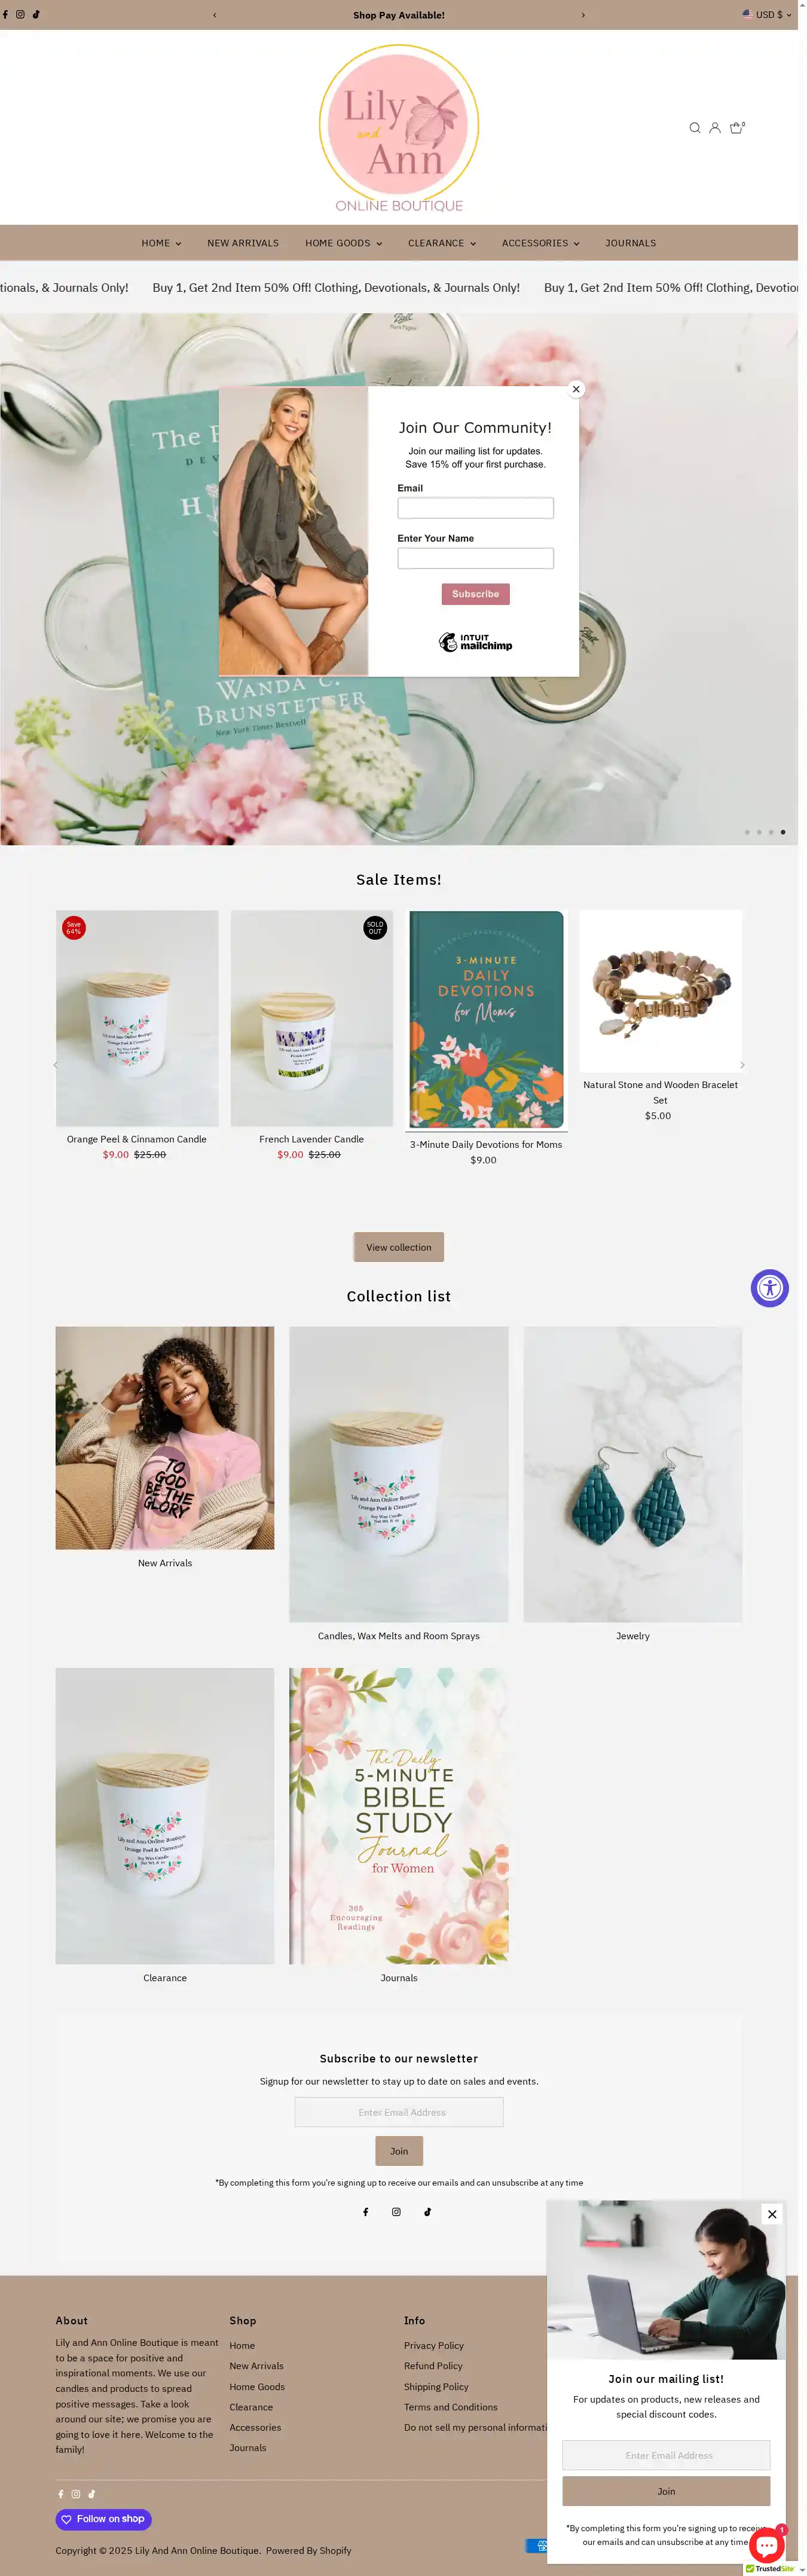Expand the USD currency selector
807x2576 pixels.
tap(766, 15)
